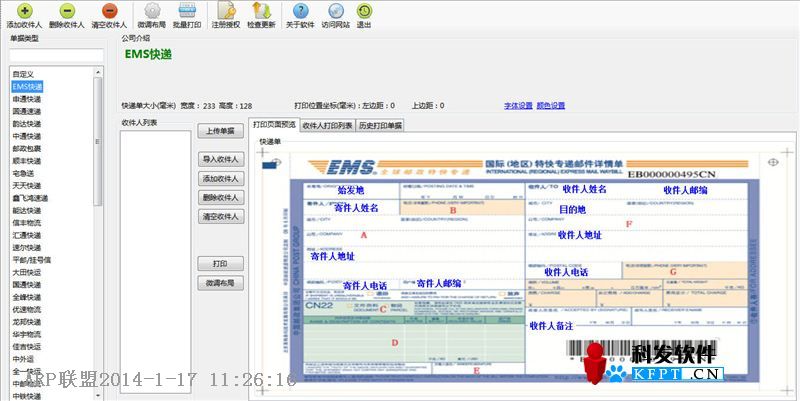
Task: Click the 收件人地址 field on the waybill
Action: click(580, 235)
